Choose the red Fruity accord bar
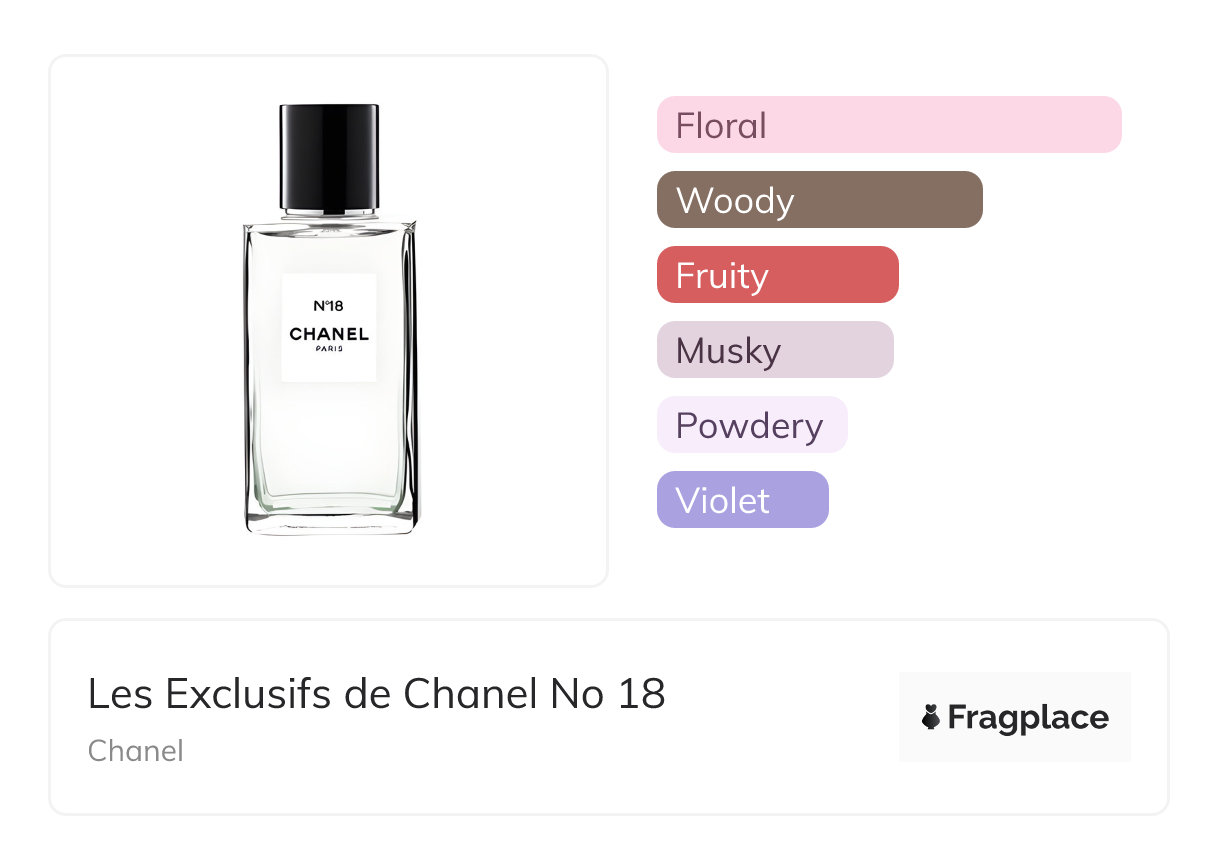Screen dimensions: 1218x864 pyautogui.click(x=777, y=275)
